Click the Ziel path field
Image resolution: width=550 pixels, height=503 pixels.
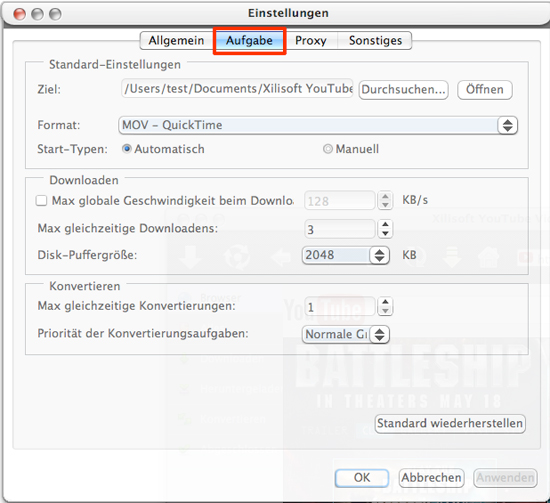pos(237,89)
